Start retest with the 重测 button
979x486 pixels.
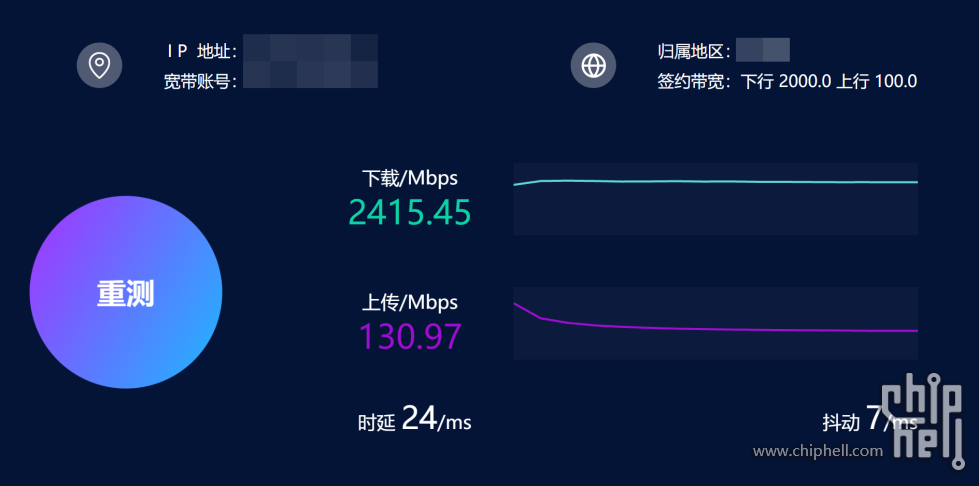pyautogui.click(x=125, y=292)
